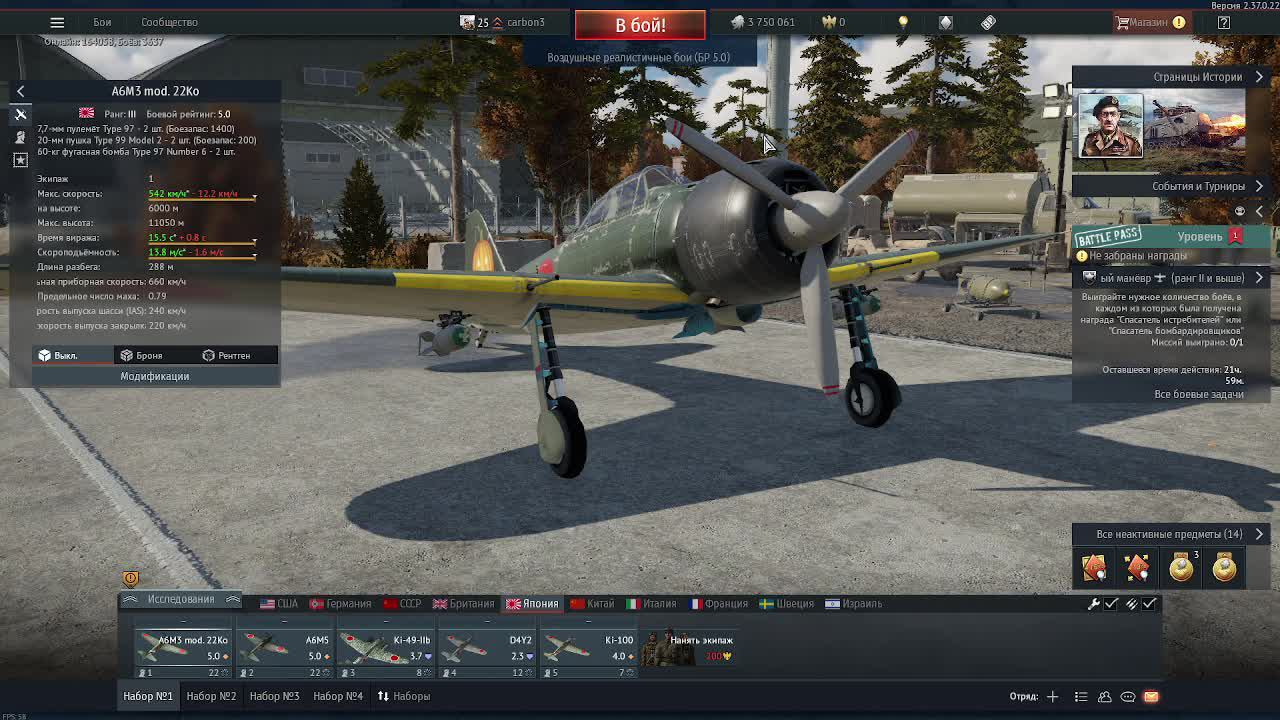Select the gold medal item with count 3
The height and width of the screenshot is (720, 1280).
tap(1181, 568)
